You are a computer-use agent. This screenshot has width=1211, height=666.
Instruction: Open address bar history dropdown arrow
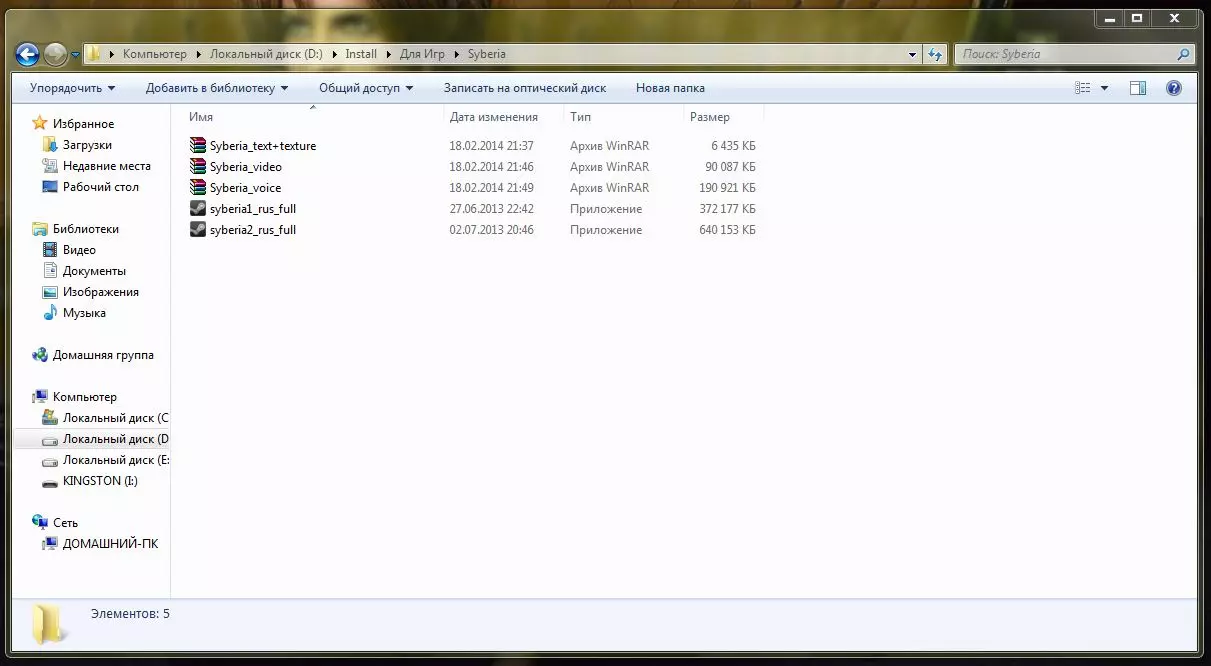(912, 55)
